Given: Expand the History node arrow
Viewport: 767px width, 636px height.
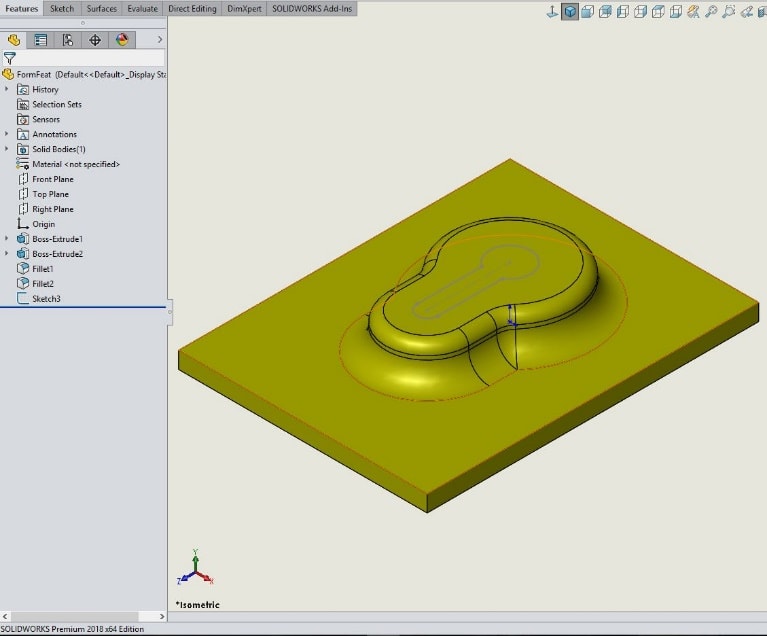Looking at the screenshot, I should click(7, 89).
